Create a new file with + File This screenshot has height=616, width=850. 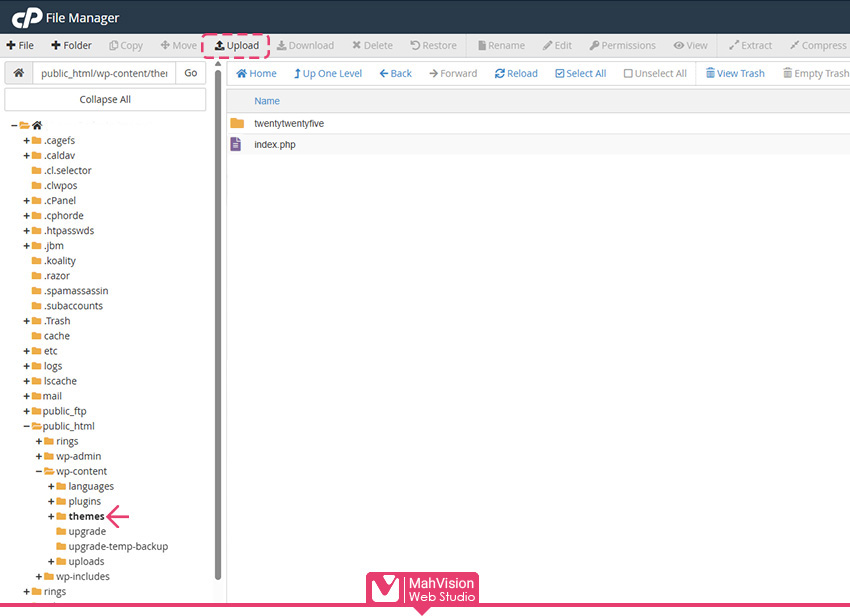click(x=20, y=45)
